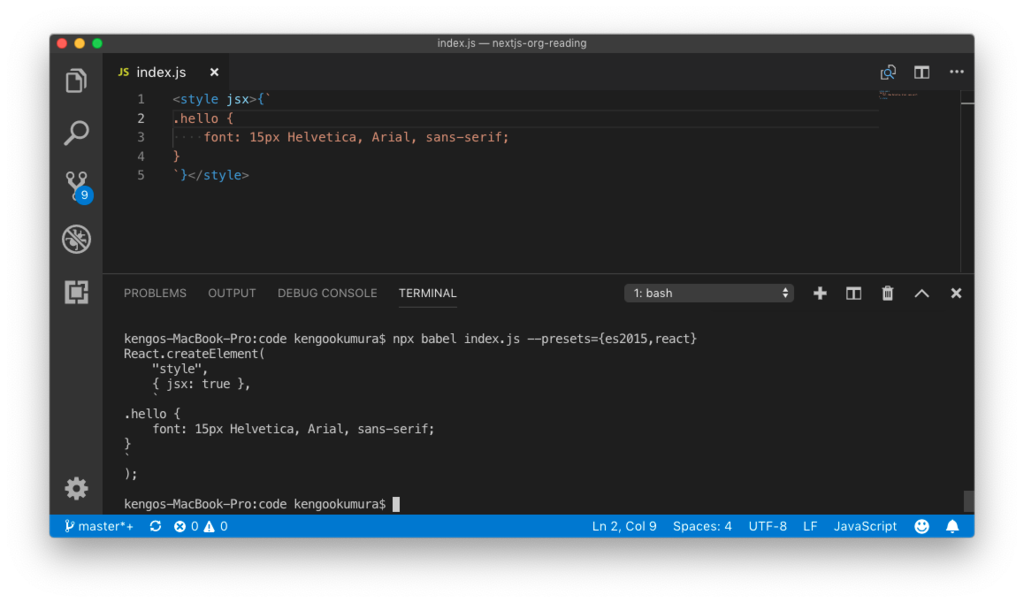The image size is (1024, 603).
Task: Change indentation via 'Spaces: 4'
Action: point(702,527)
